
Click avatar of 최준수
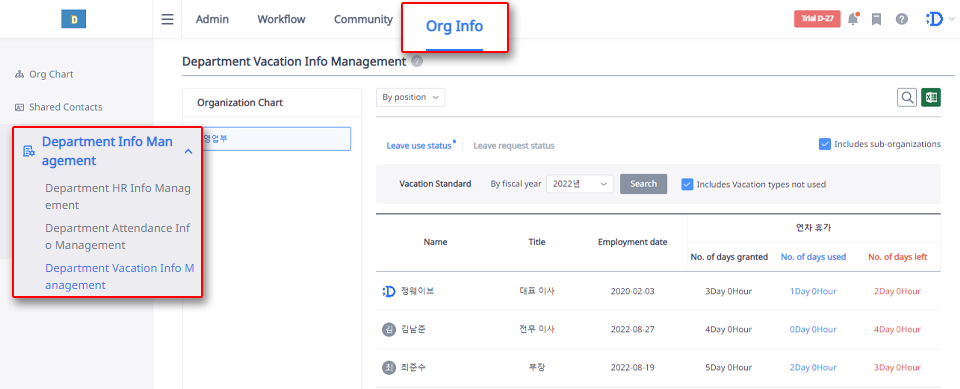coord(389,368)
